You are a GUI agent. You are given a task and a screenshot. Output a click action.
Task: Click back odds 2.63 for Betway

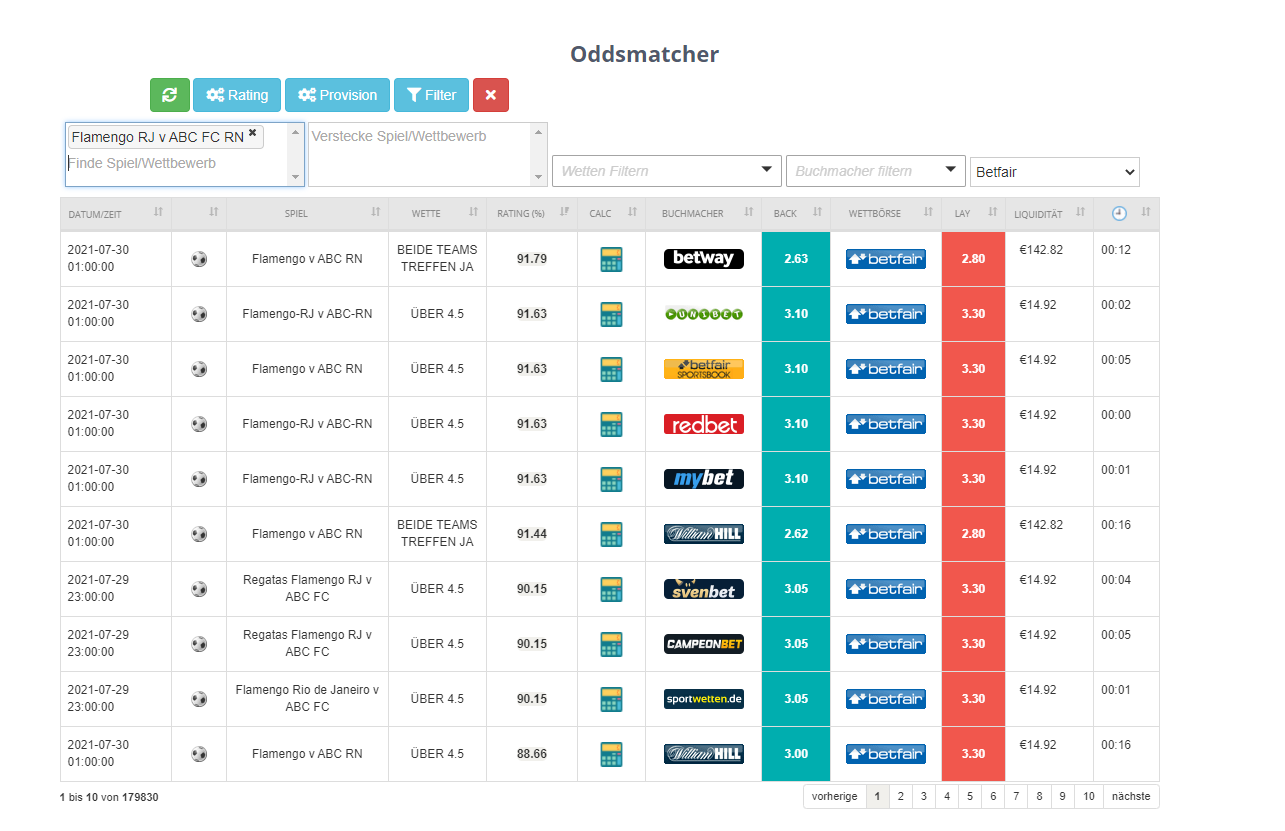click(796, 259)
